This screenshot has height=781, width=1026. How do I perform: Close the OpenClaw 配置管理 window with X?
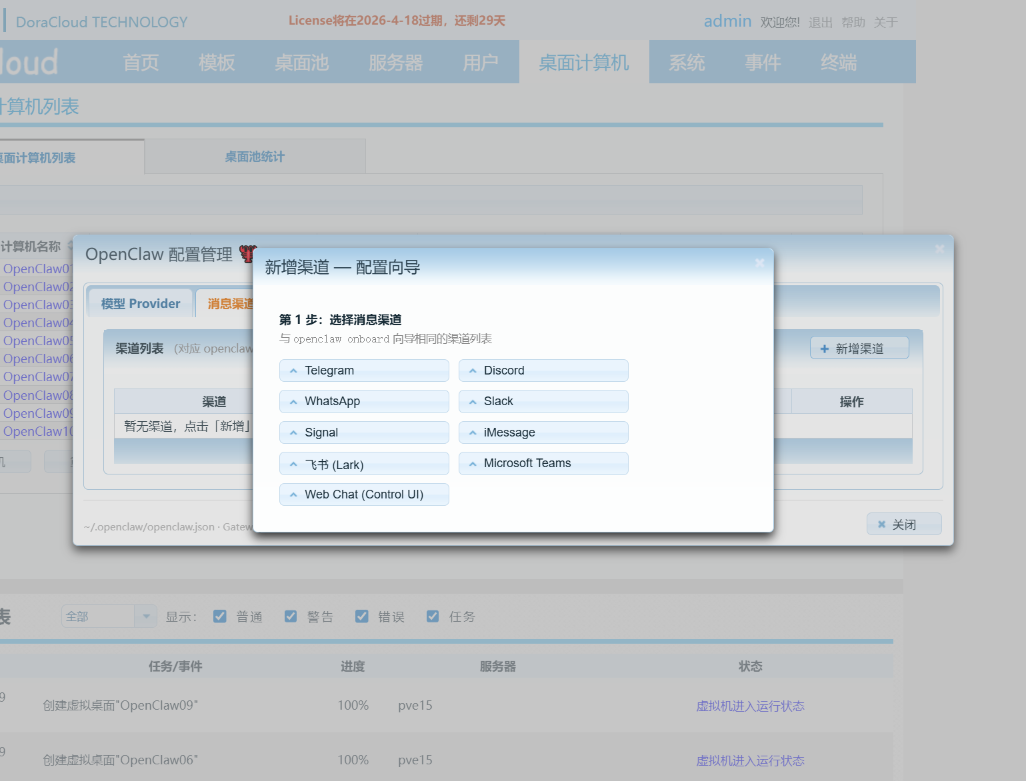click(x=940, y=249)
